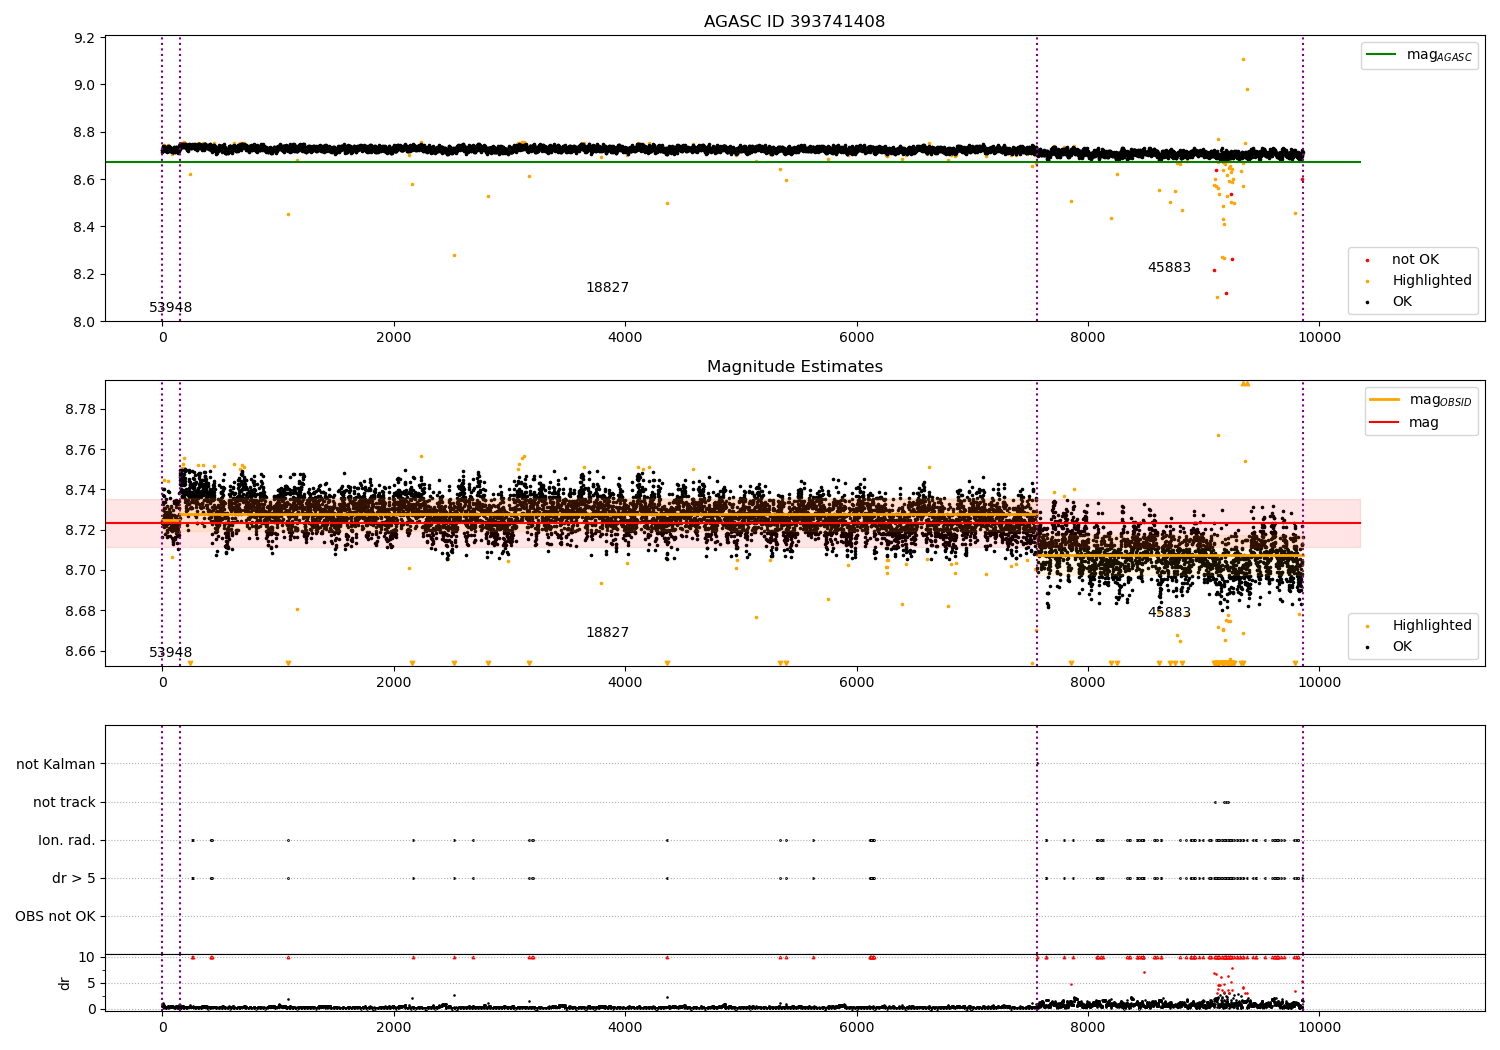Select the mag AGASC legend entry
1500x1050 pixels.
tap(1419, 55)
